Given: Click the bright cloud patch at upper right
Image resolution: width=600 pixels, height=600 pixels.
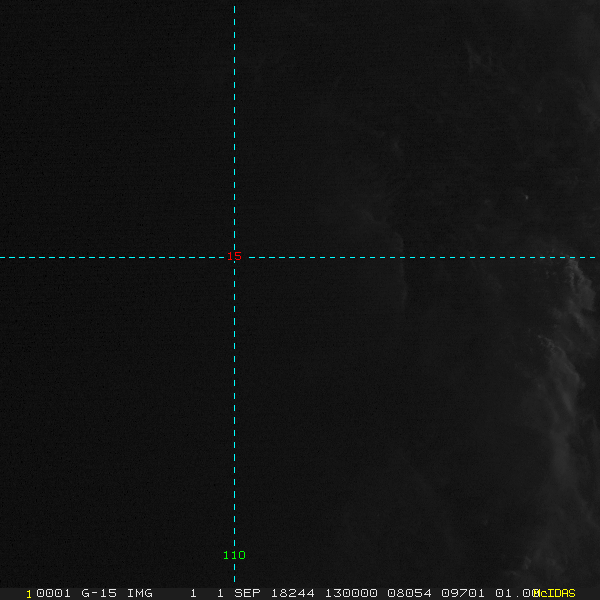Looking at the screenshot, I should (480, 60).
